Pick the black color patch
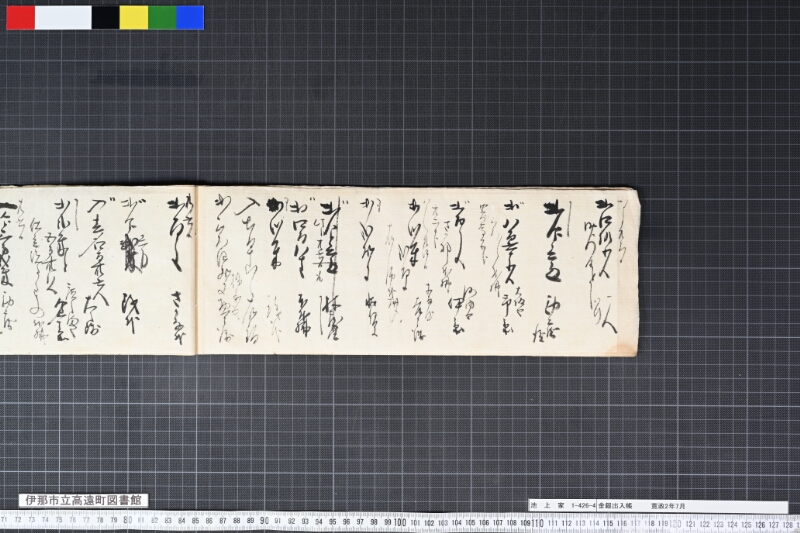The width and height of the screenshot is (800, 533). click(x=106, y=17)
